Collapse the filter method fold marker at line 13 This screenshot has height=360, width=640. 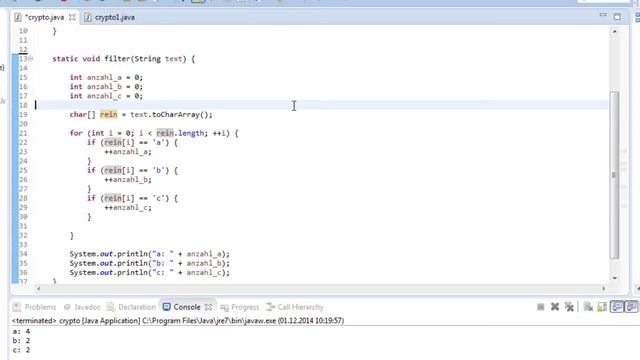click(31, 59)
